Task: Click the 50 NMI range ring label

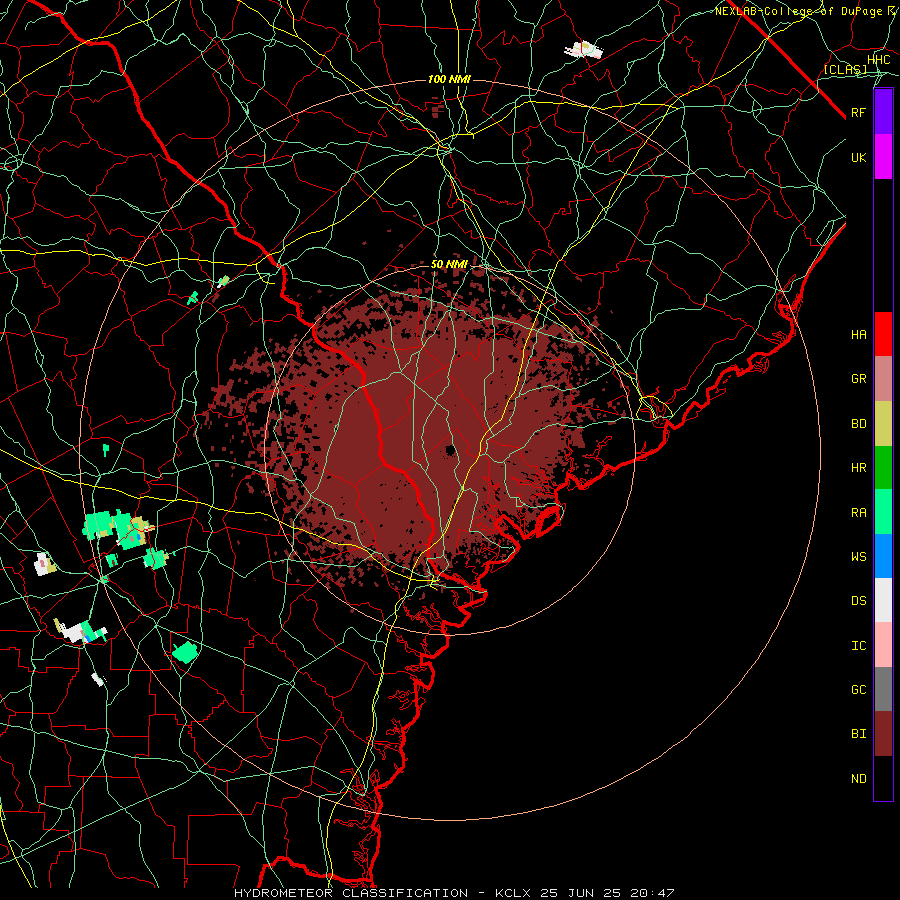Action: [449, 265]
